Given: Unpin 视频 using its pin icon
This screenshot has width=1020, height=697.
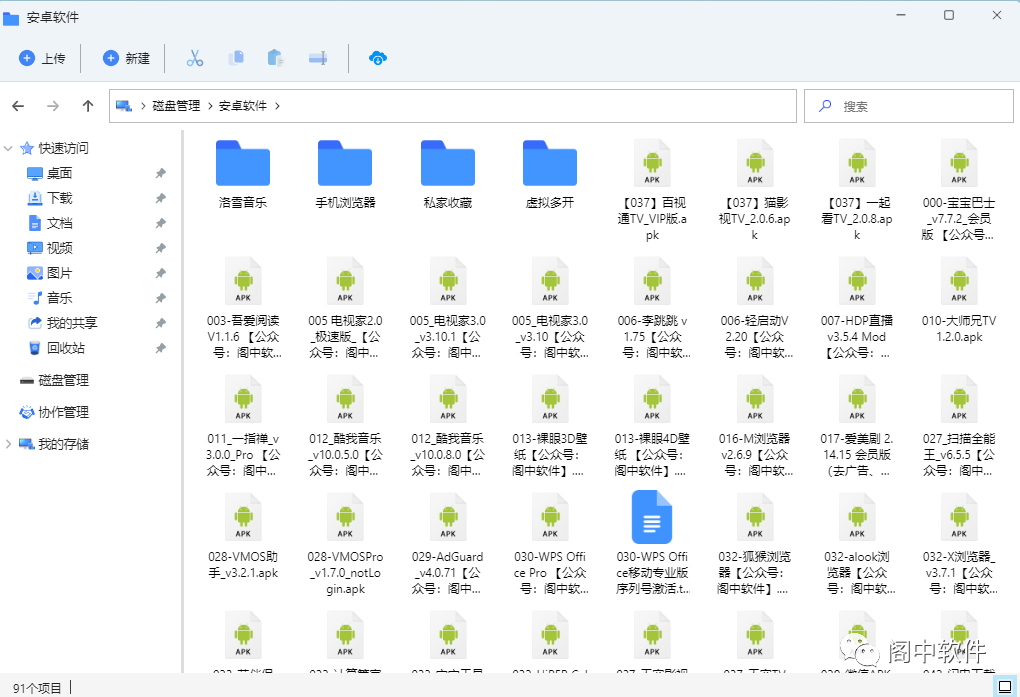Looking at the screenshot, I should click(161, 248).
